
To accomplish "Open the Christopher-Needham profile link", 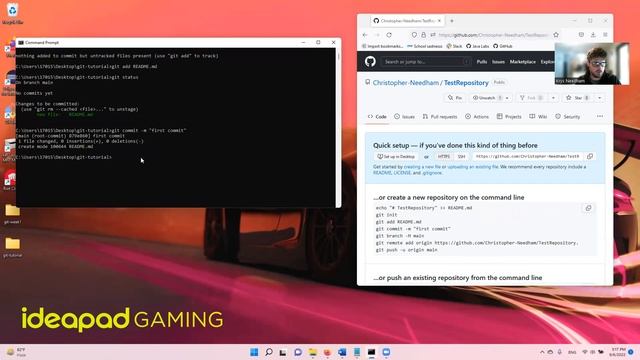I will pos(405,83).
